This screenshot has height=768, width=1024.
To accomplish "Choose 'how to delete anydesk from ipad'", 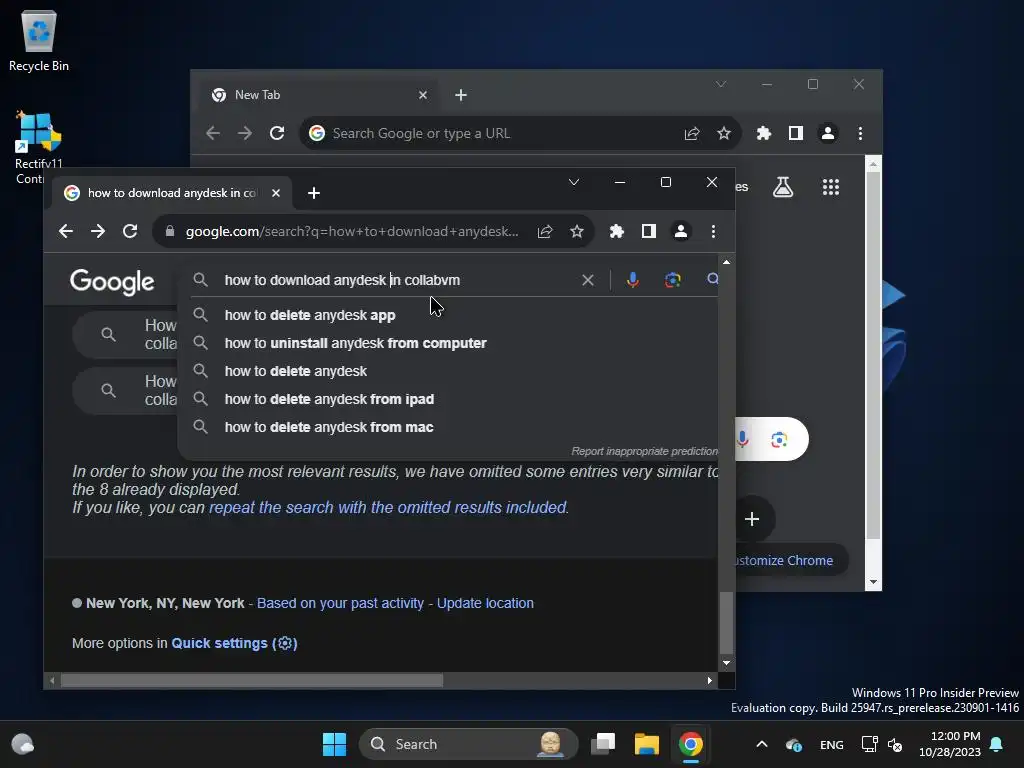I will [448, 399].
